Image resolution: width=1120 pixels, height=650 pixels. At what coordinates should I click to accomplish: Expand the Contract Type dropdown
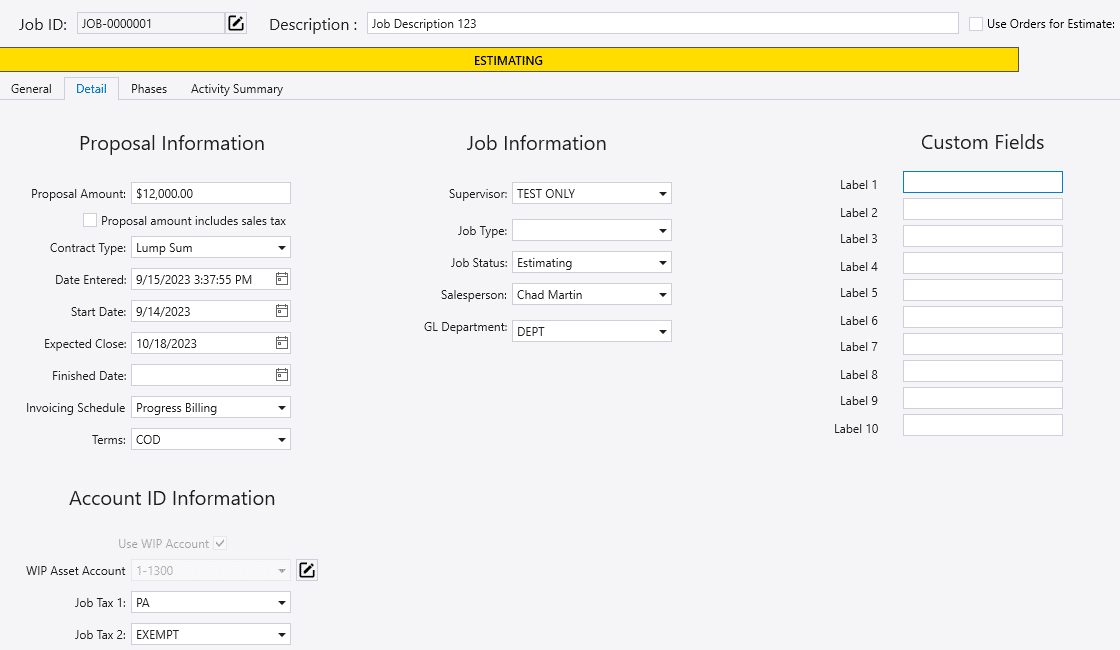(x=281, y=247)
